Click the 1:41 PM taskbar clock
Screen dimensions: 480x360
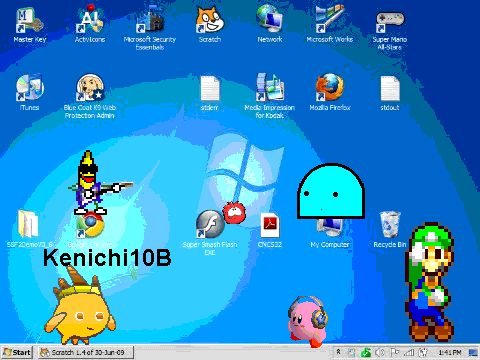[450, 352]
